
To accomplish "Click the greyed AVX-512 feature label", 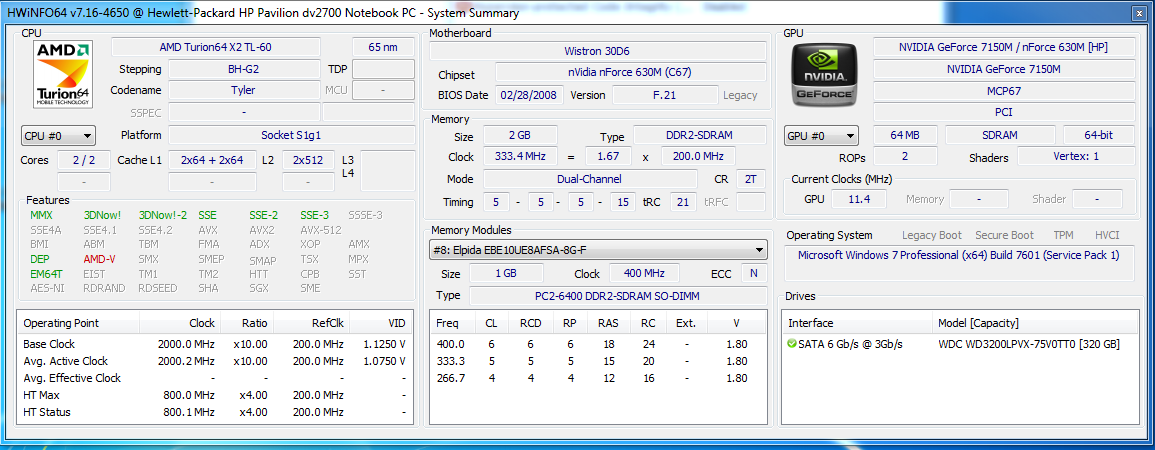I will 321,230.
